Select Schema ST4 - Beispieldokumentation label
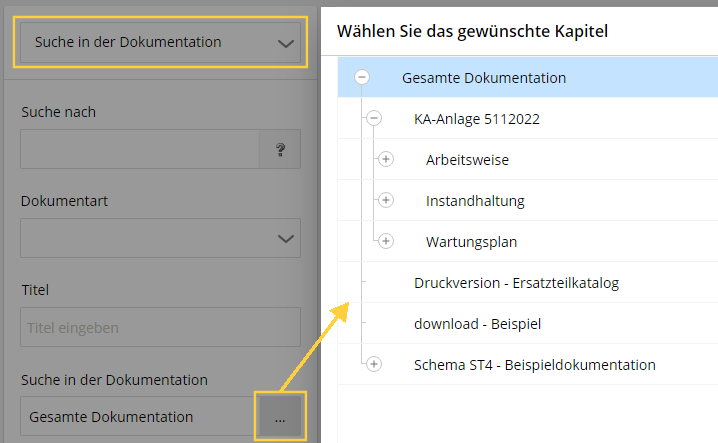This screenshot has height=443, width=718. pyautogui.click(x=534, y=365)
